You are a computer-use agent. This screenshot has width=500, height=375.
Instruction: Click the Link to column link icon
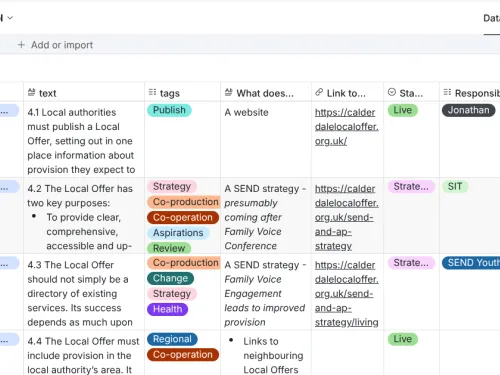pyautogui.click(x=319, y=92)
